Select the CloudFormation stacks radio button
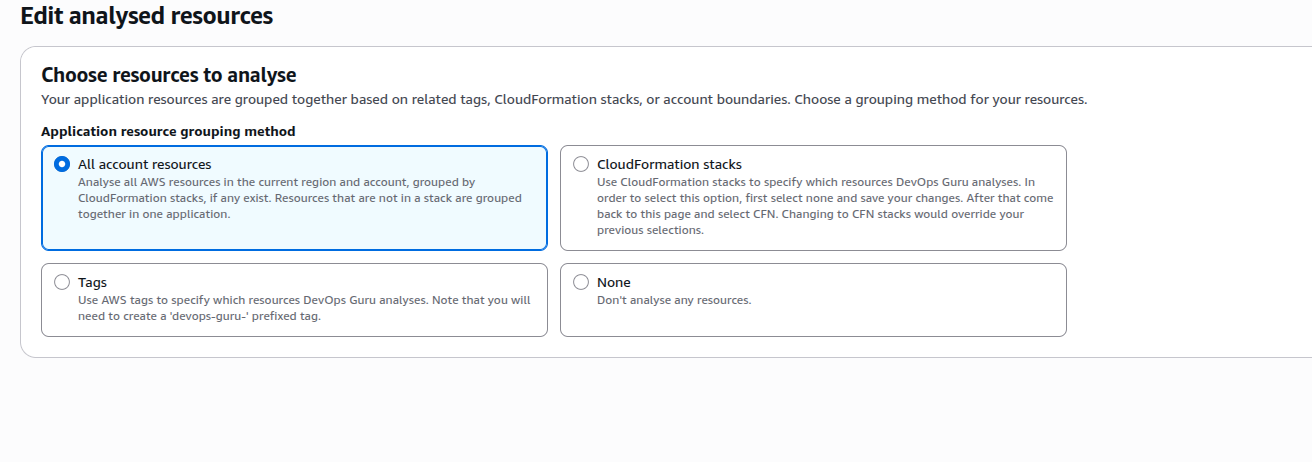Viewport: 1312px width, 462px height. (581, 164)
